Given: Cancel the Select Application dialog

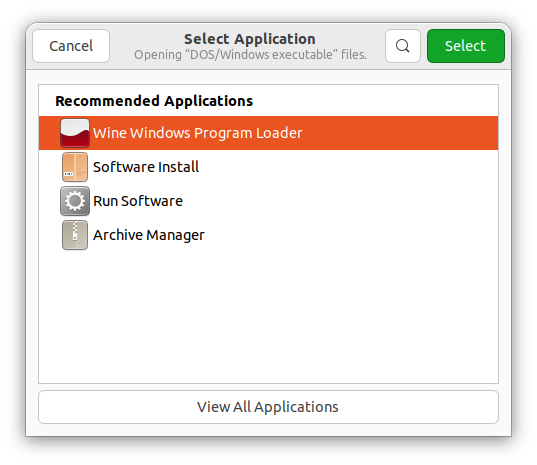Looking at the screenshot, I should click(71, 46).
